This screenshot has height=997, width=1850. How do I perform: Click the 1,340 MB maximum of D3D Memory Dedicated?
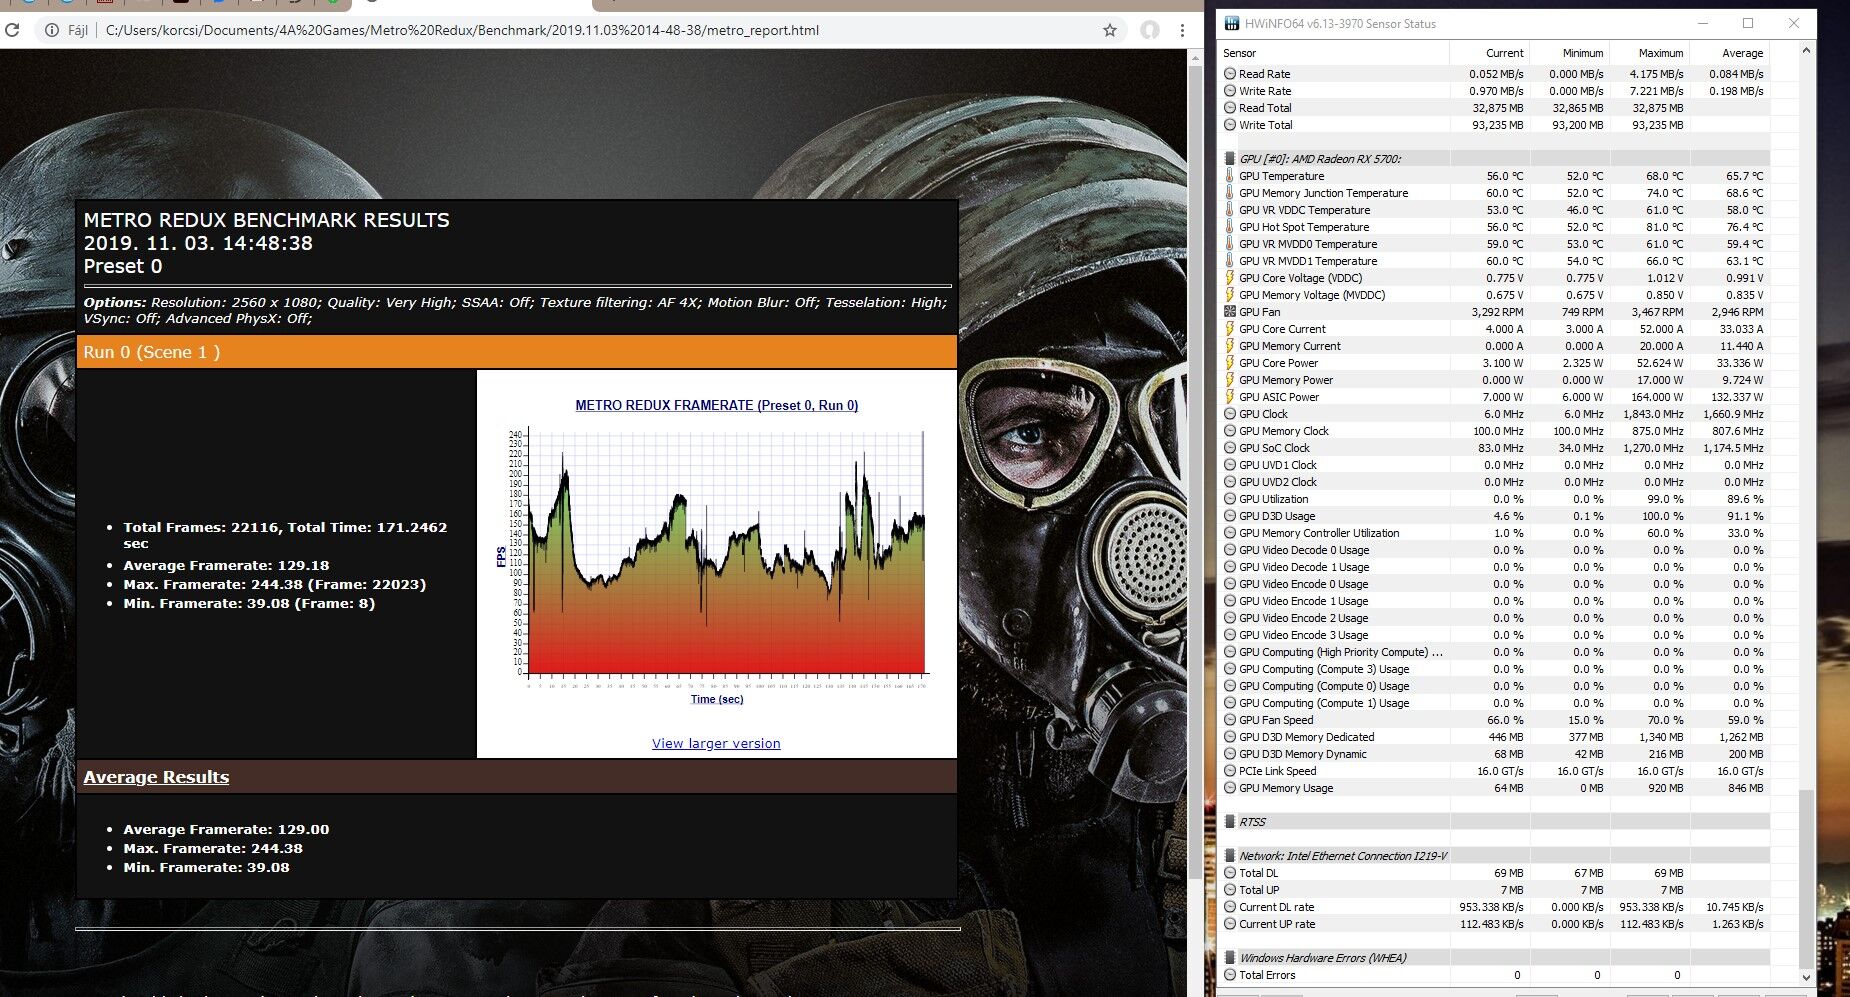coord(1661,737)
